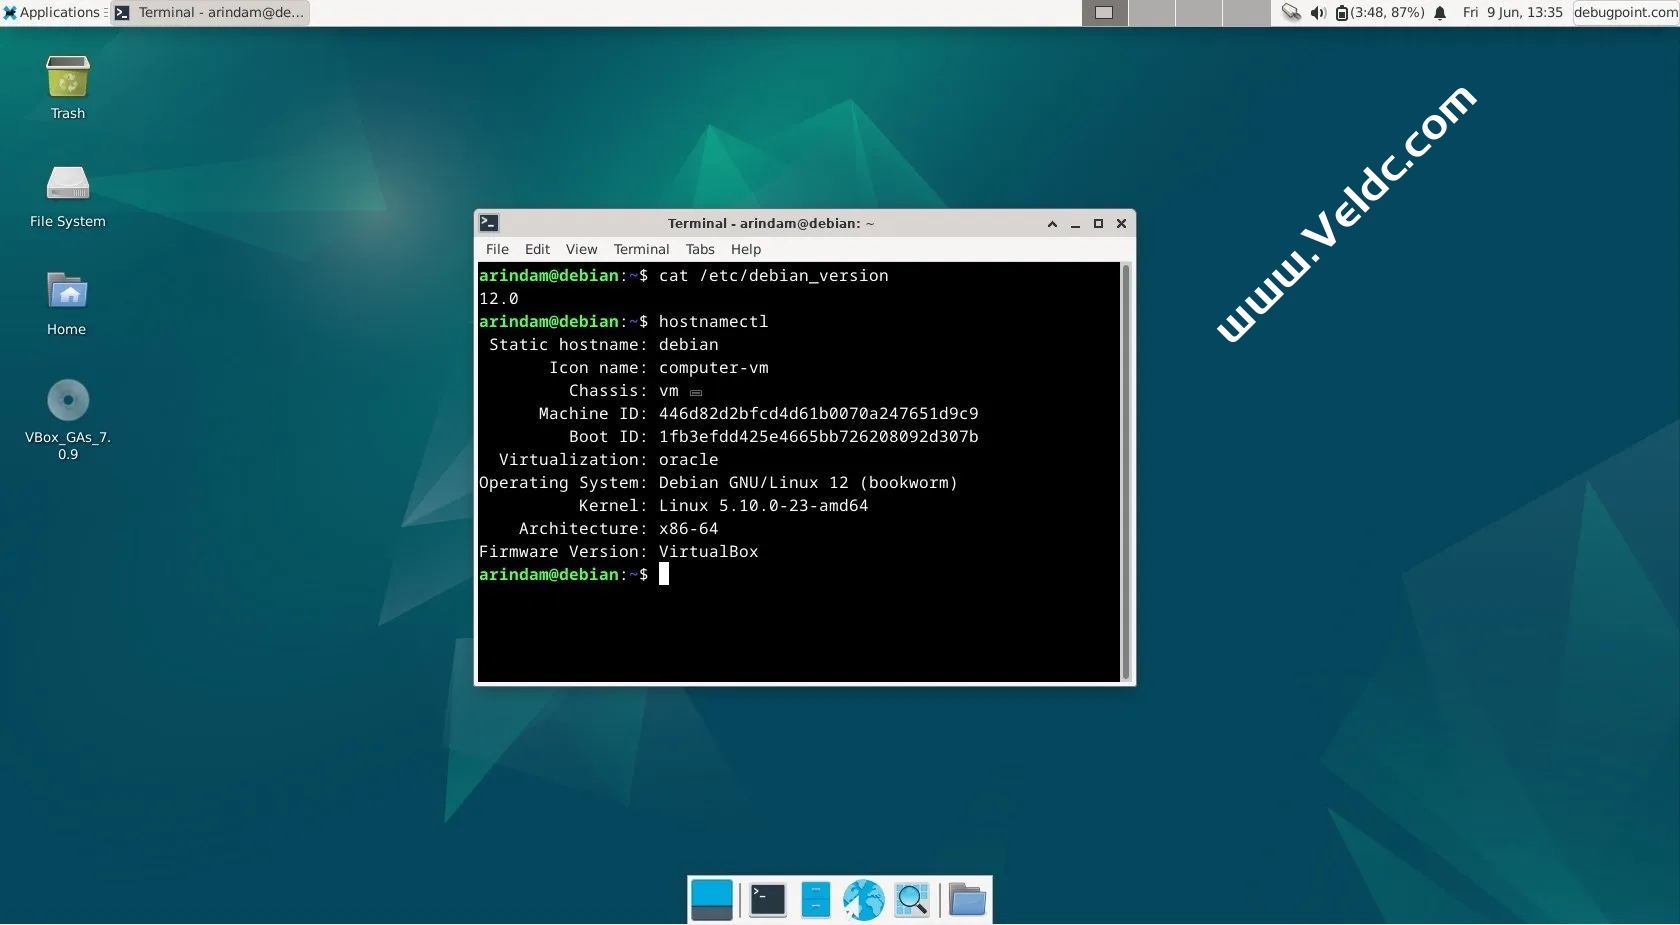Switch to the second workspace

click(1151, 13)
